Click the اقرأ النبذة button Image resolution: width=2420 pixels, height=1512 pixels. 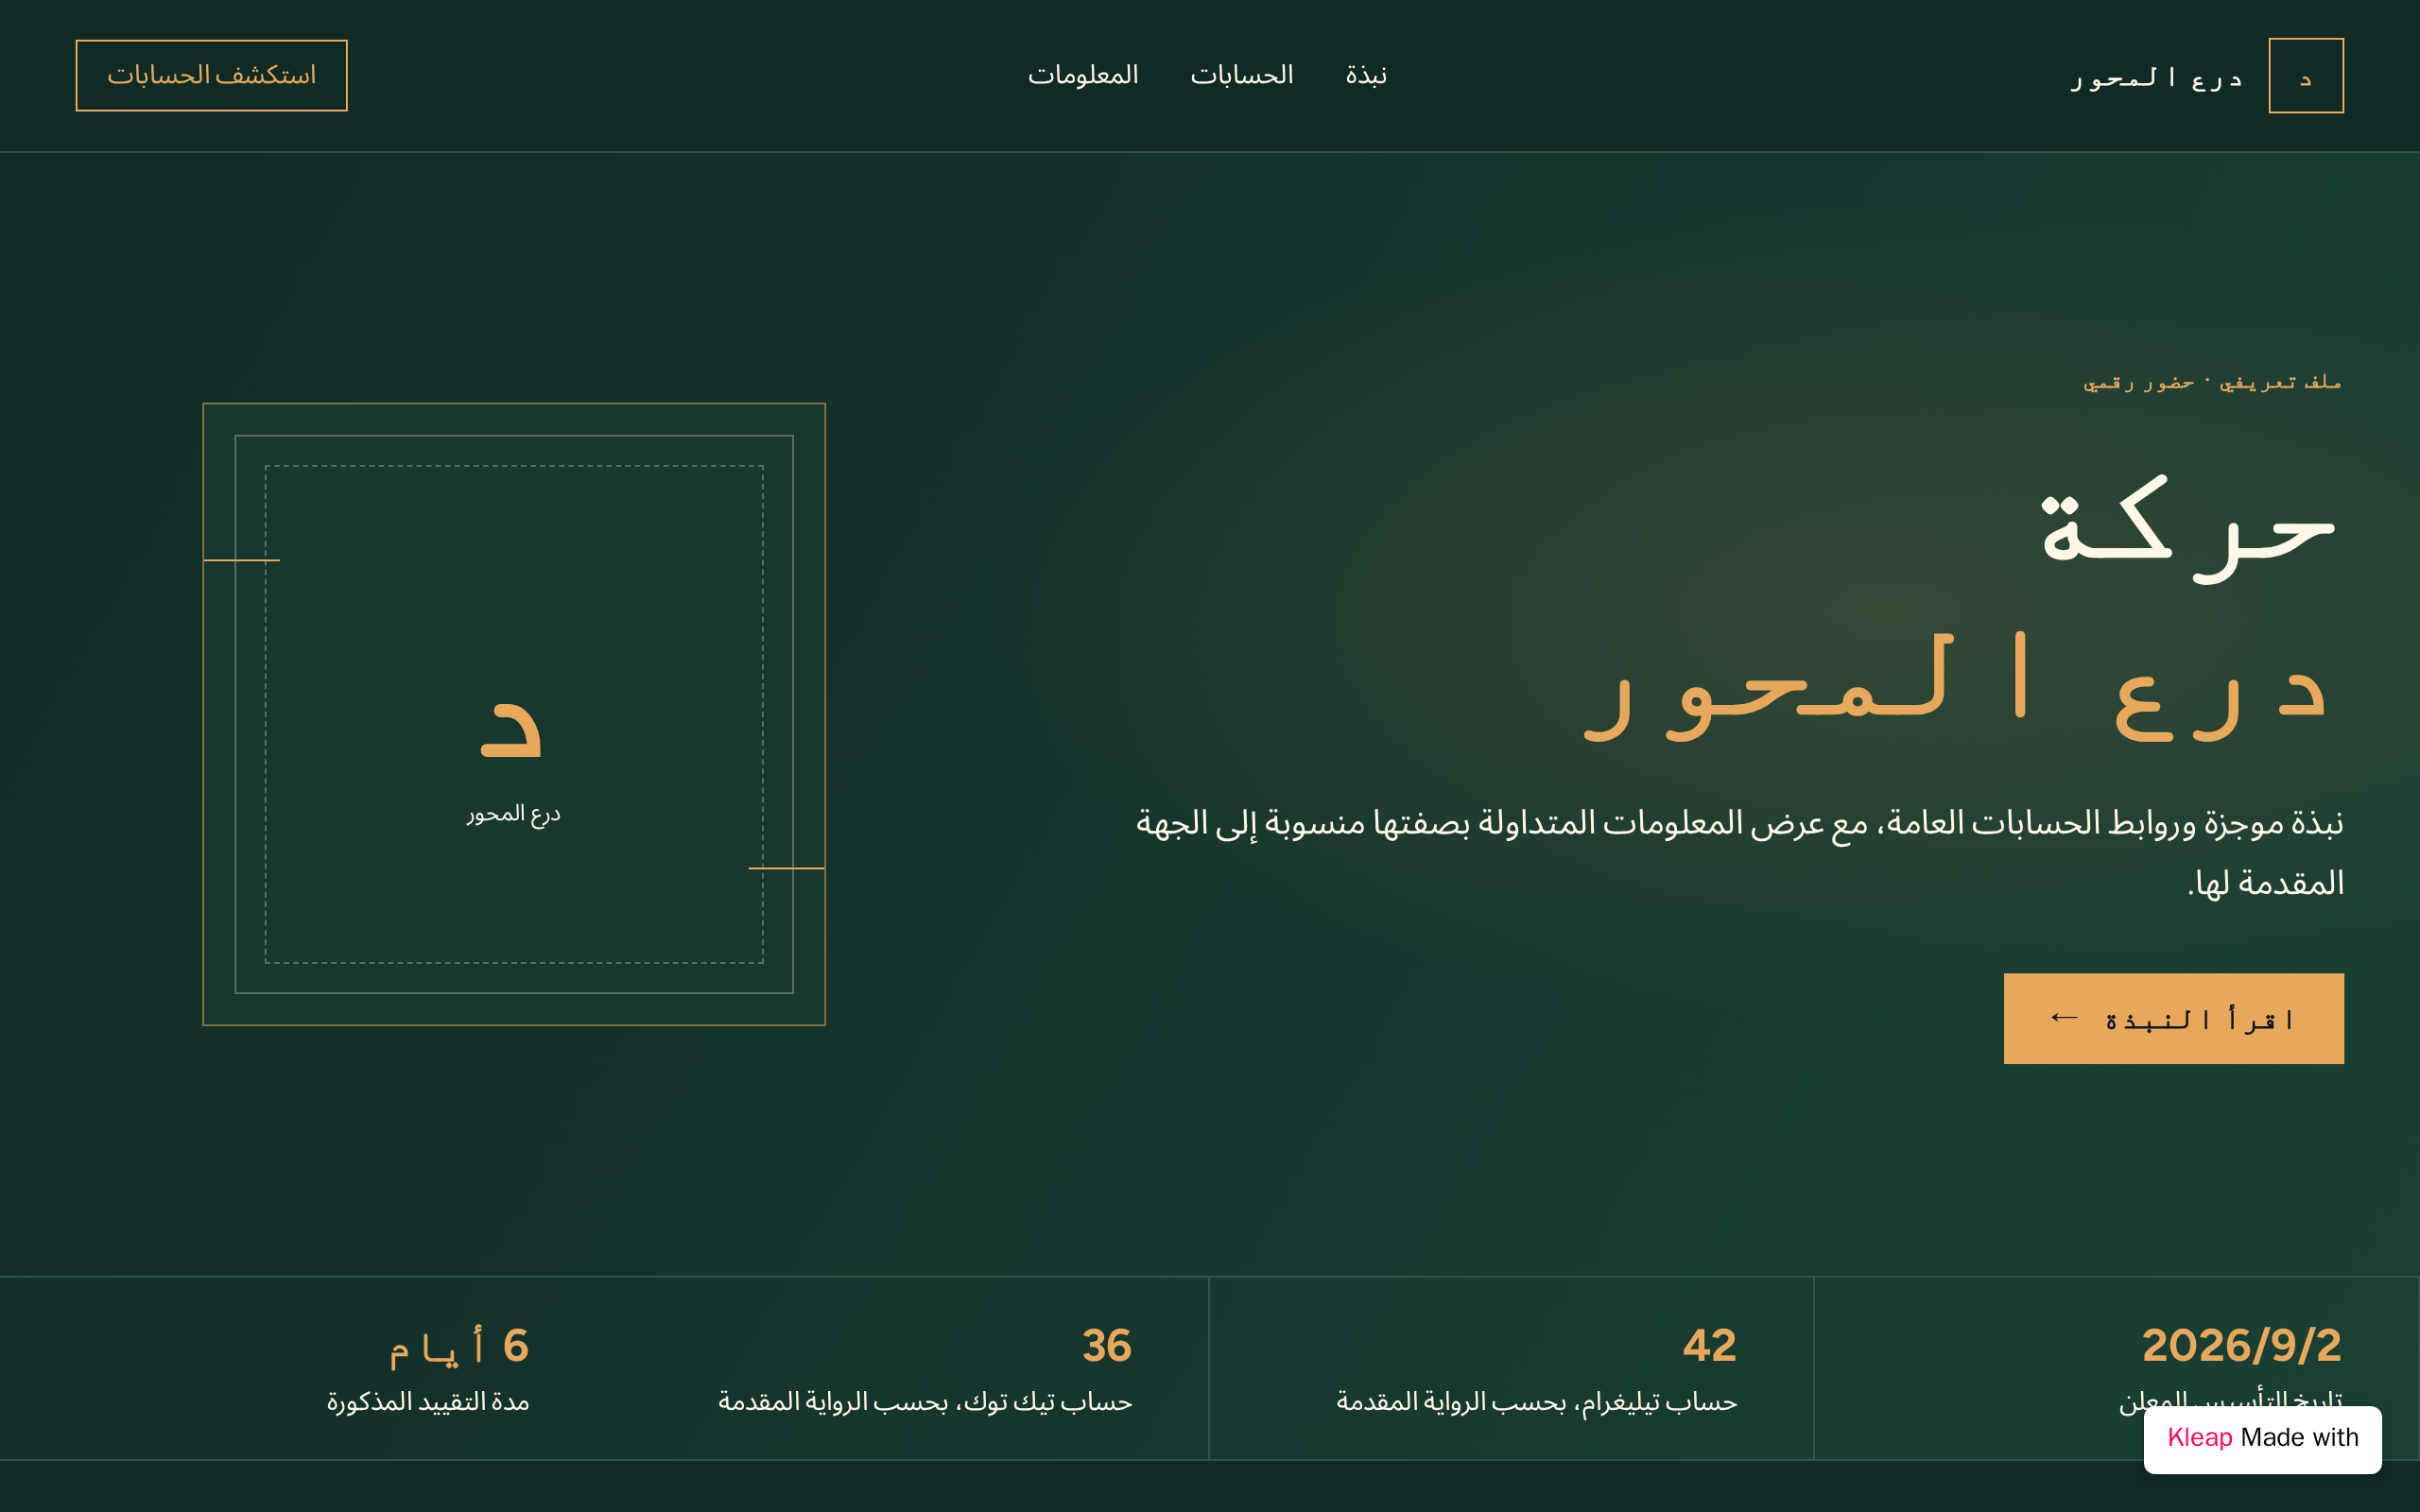(x=2173, y=1018)
